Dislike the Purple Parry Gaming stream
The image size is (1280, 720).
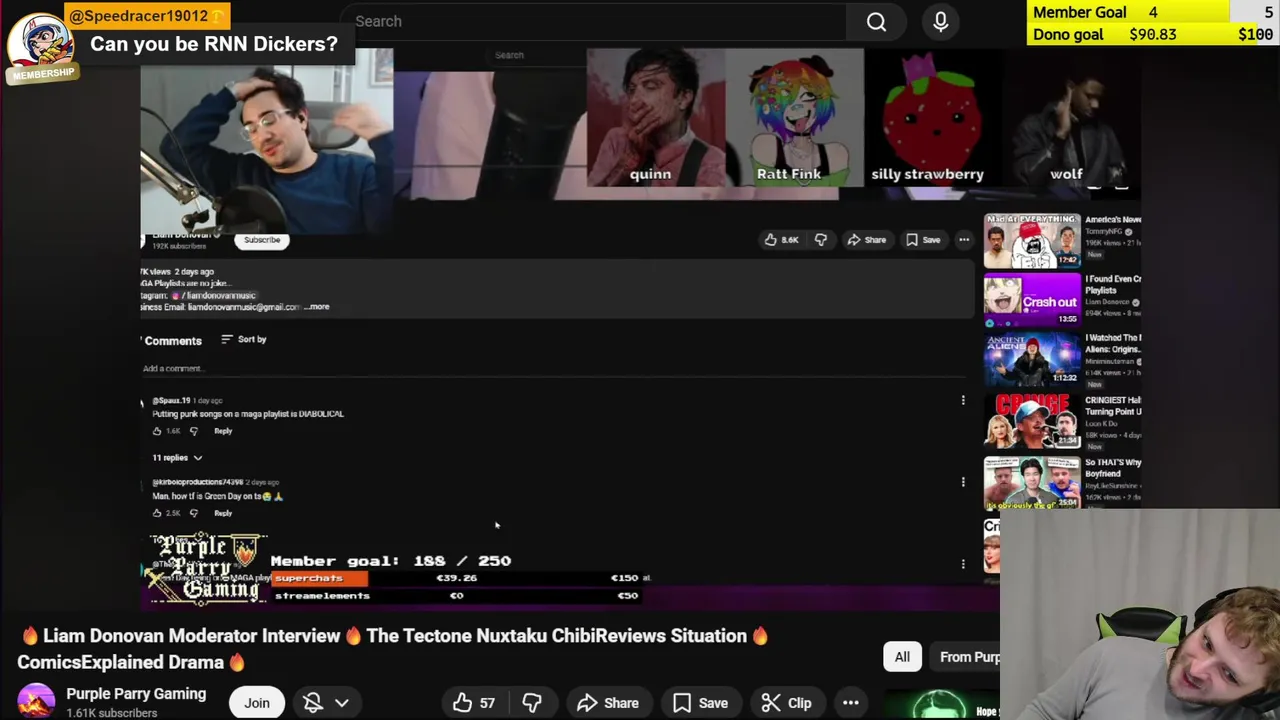point(532,703)
